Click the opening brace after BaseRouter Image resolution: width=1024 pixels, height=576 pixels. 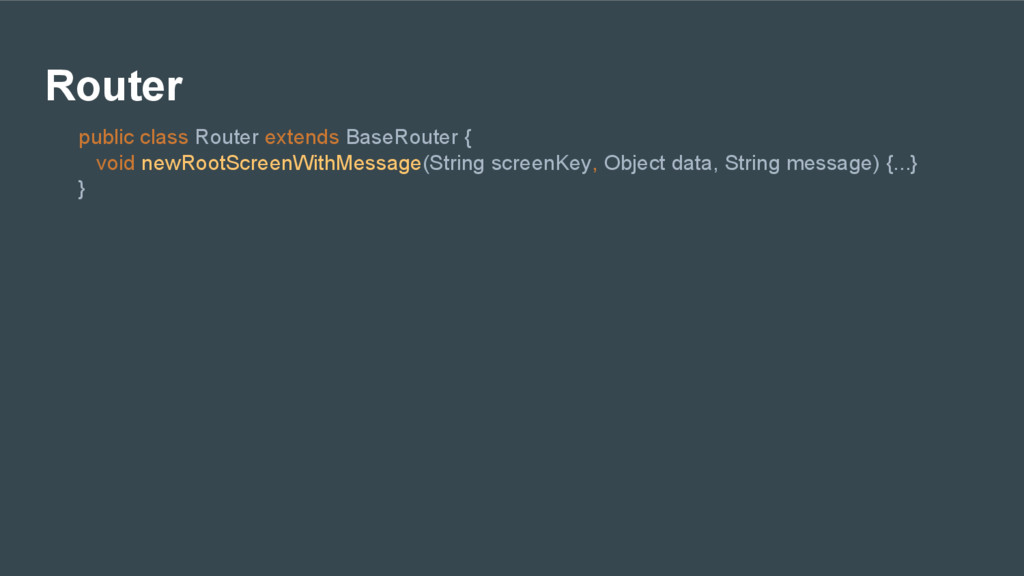(x=468, y=138)
